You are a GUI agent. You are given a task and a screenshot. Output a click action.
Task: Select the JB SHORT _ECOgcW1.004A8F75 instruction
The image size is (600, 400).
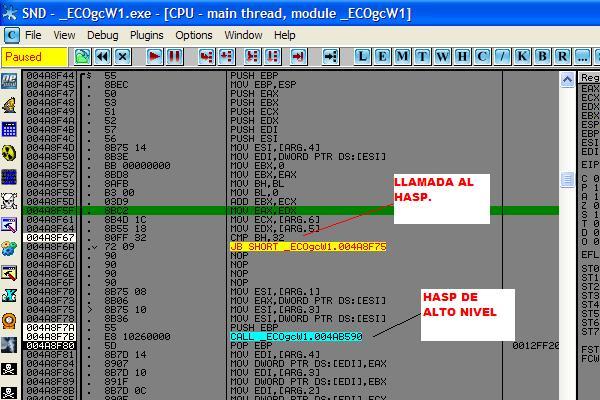[x=308, y=247]
